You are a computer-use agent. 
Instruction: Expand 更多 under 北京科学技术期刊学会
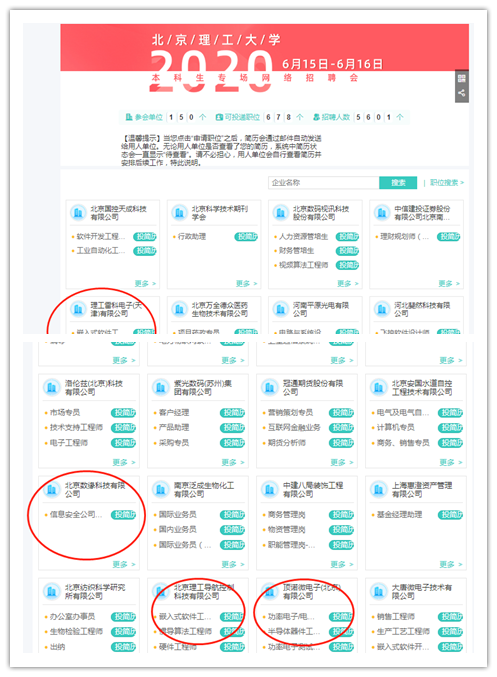click(247, 283)
